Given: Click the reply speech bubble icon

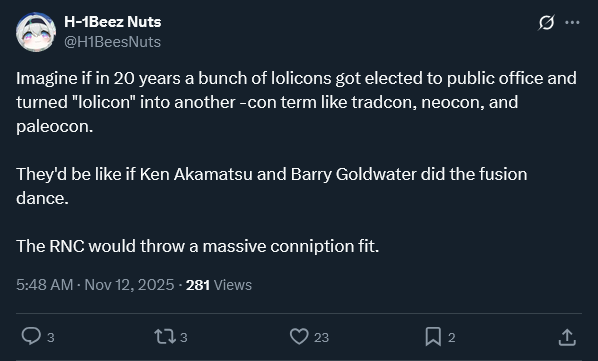Looking at the screenshot, I should tap(31, 336).
